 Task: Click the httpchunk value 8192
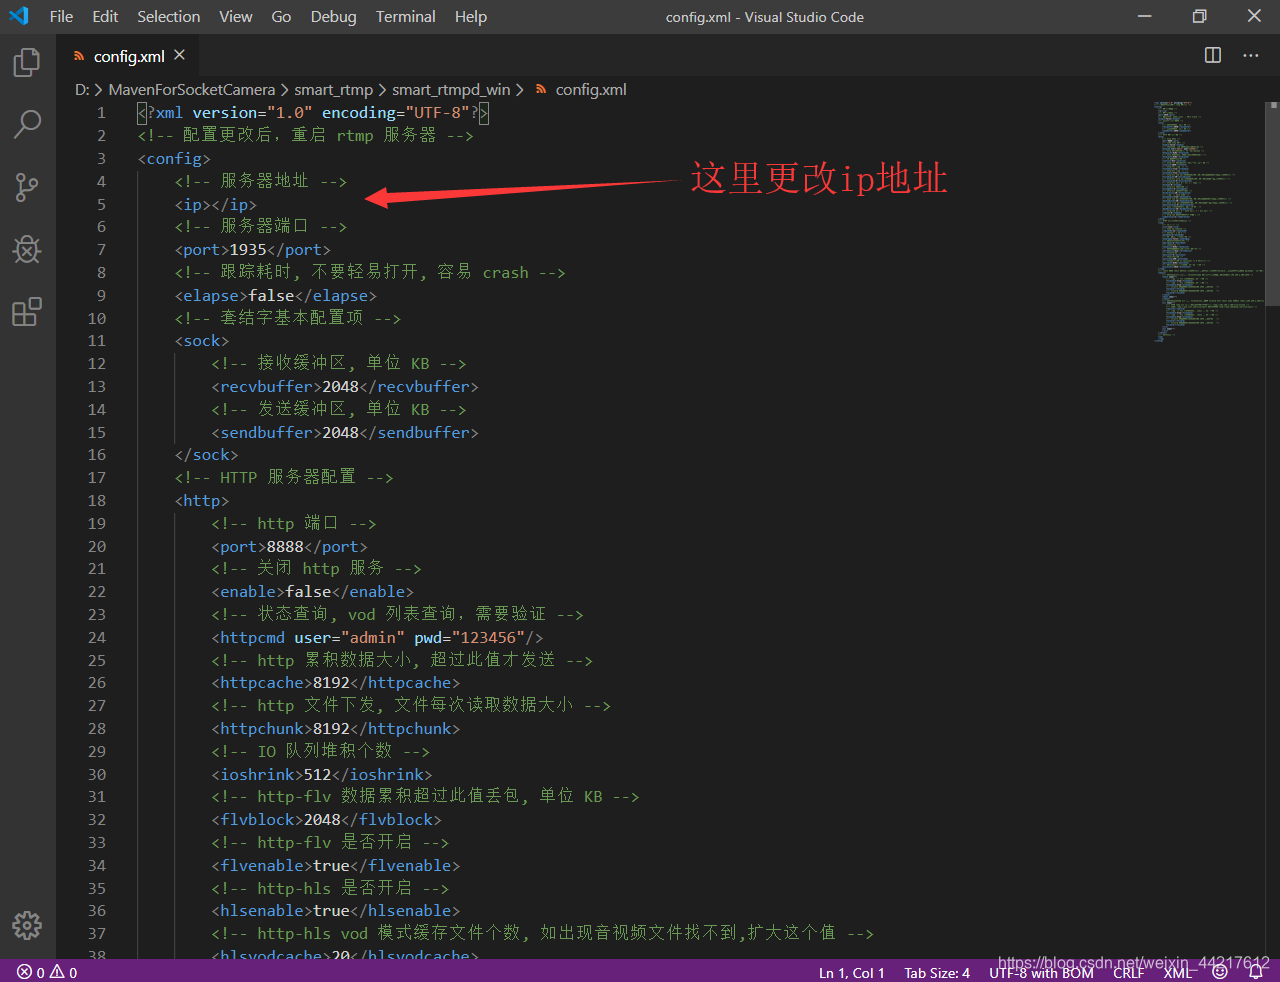[331, 729]
